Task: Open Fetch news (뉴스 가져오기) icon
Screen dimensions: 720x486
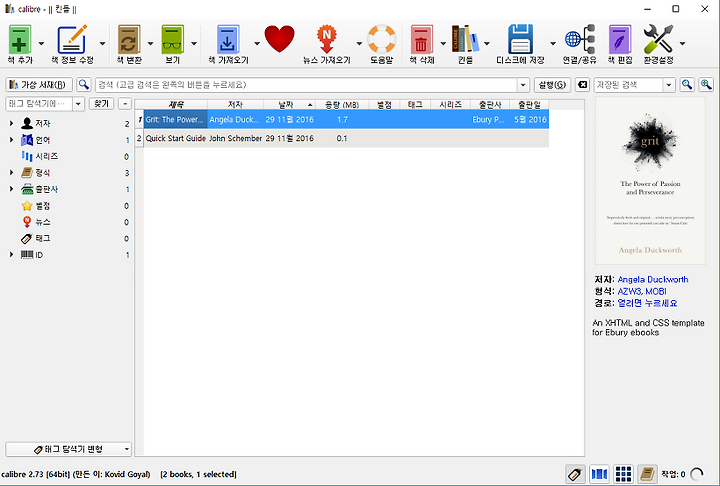Action: click(326, 40)
